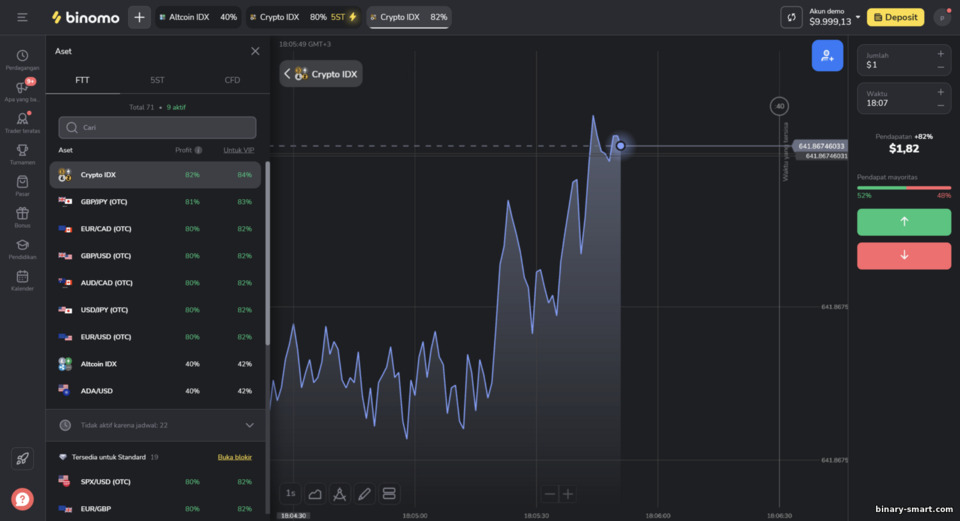Zoom in chart with plus button

[x=568, y=494]
